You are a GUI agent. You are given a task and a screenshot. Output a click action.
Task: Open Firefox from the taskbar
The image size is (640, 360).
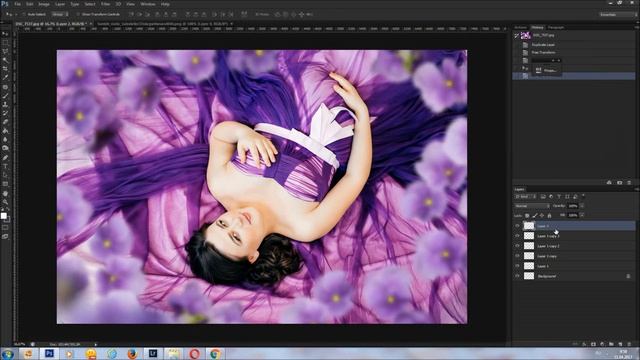(x=132, y=353)
